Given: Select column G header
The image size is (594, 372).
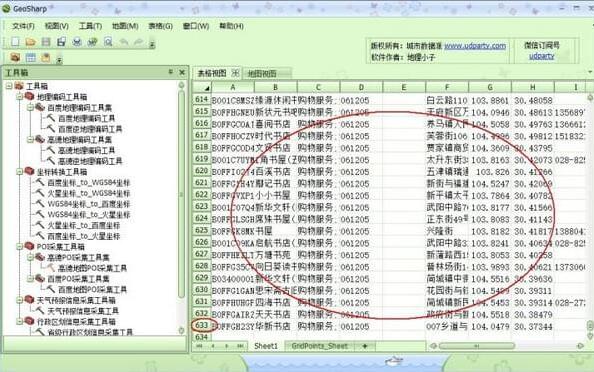Looking at the screenshot, I should [490, 88].
